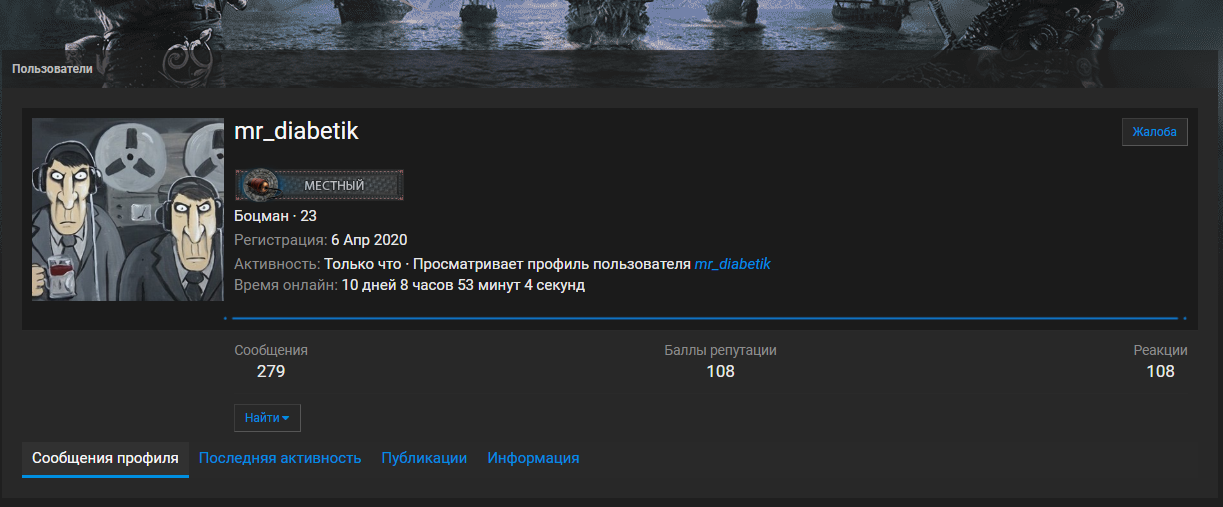Screen dimensions: 1223x507
Task: Open the Пользователи breadcrumb link
Action: (x=52, y=69)
